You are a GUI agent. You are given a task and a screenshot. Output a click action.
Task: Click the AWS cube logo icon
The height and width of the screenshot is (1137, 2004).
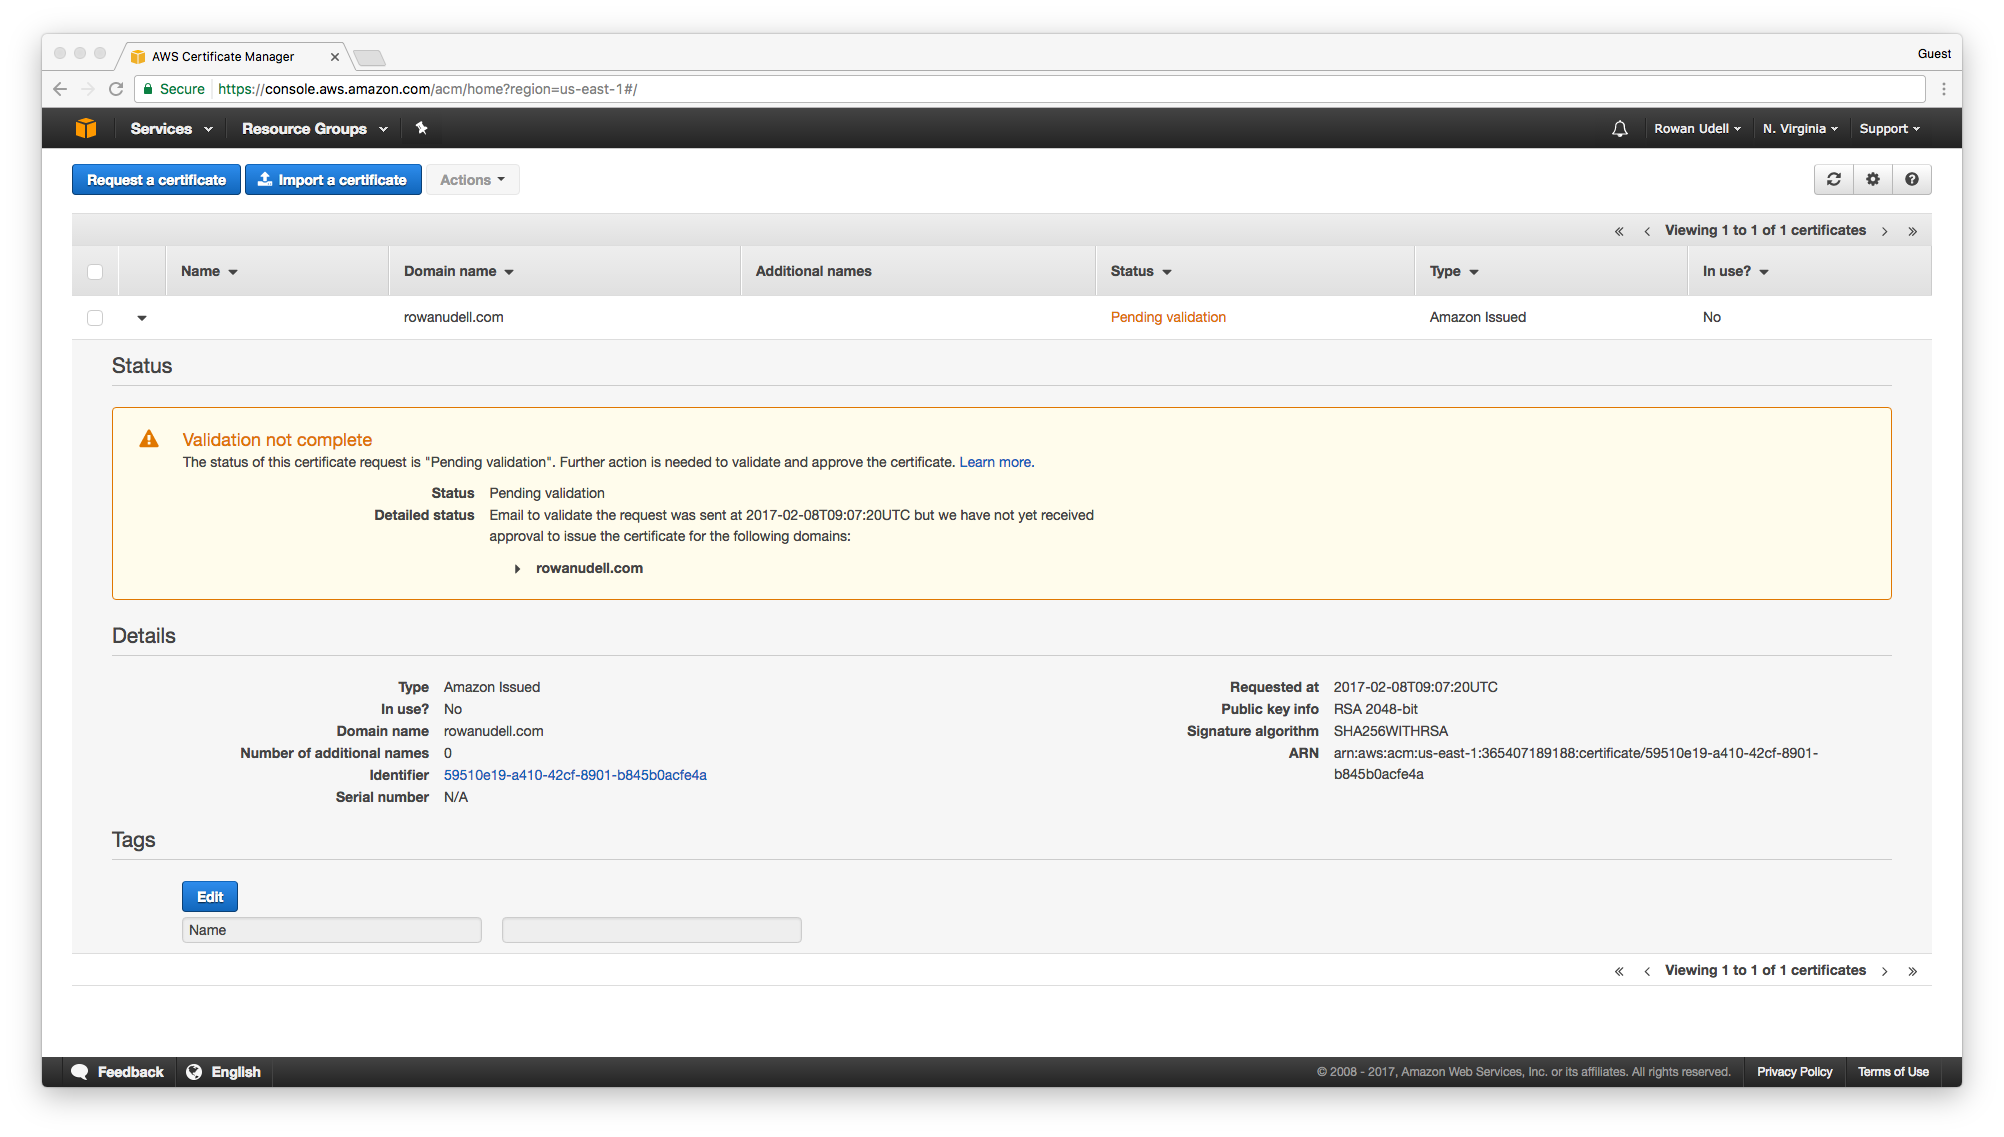coord(86,128)
